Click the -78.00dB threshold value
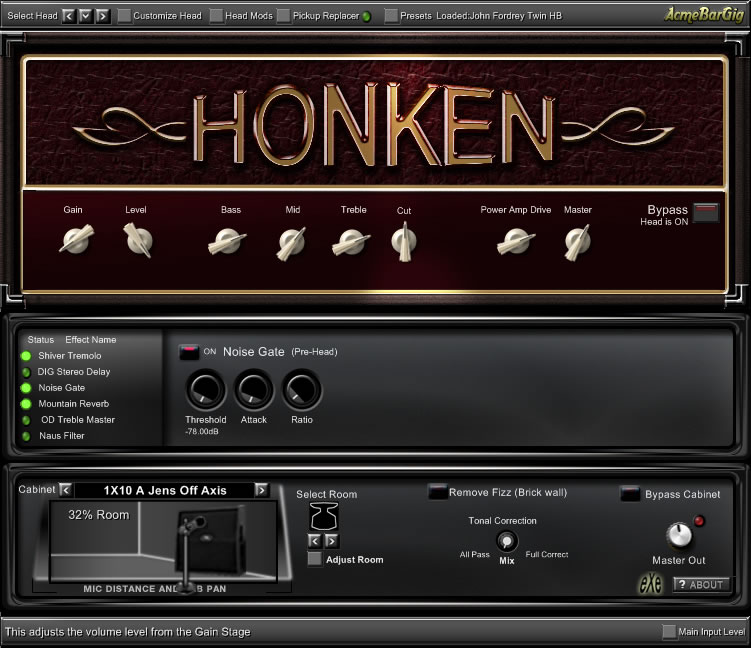Viewport: 751px width, 648px height. [202, 432]
